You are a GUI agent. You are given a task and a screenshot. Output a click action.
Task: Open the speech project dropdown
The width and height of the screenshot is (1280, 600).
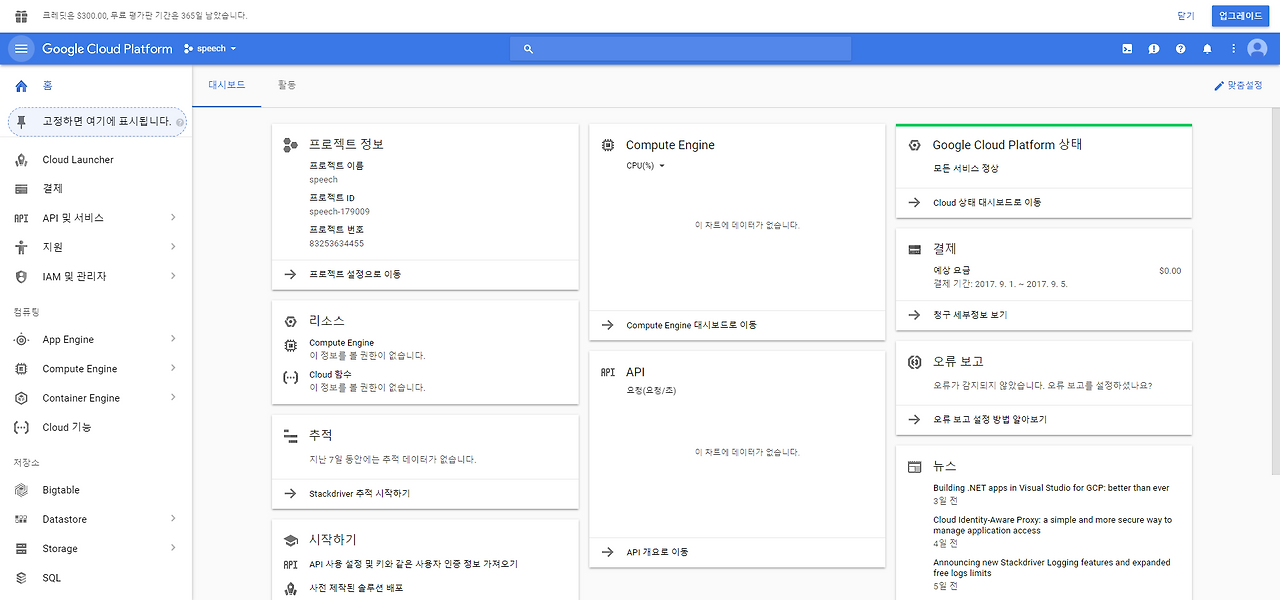click(x=210, y=48)
